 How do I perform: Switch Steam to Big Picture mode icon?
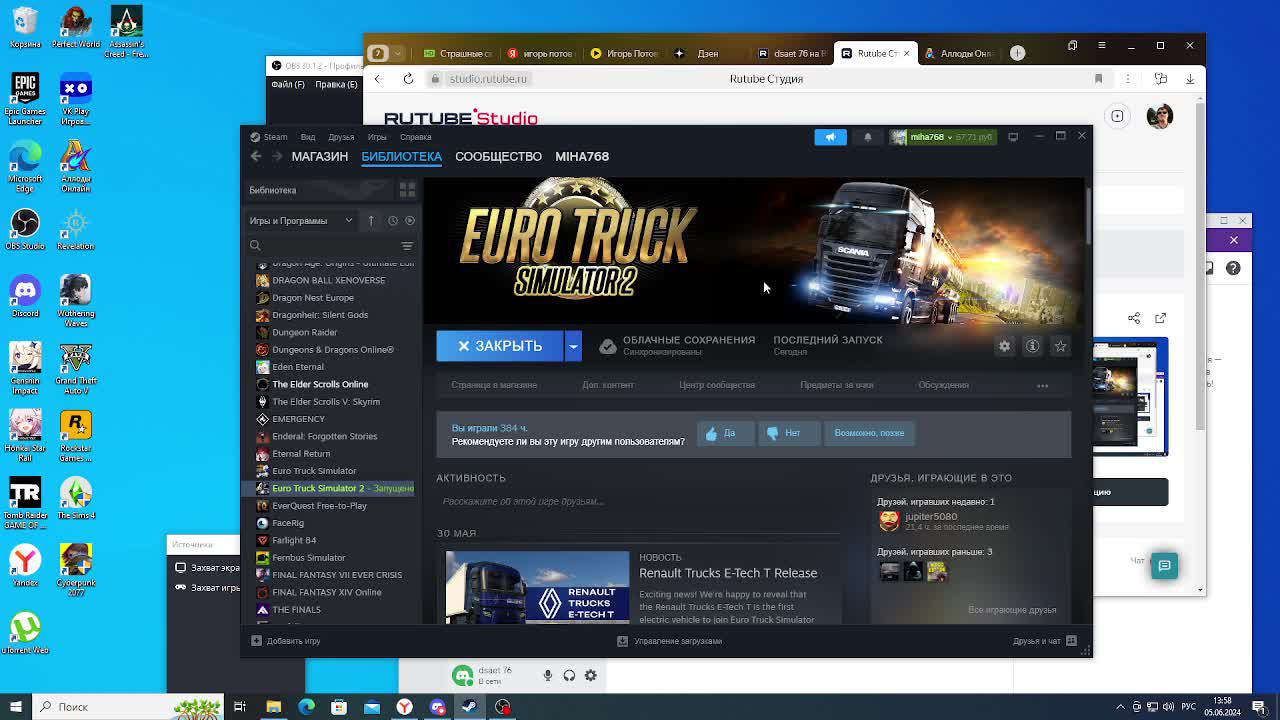(1013, 137)
